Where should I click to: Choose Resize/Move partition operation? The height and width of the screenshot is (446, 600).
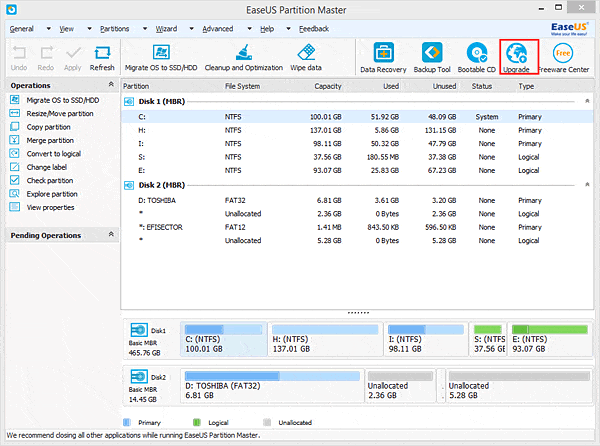(x=60, y=114)
